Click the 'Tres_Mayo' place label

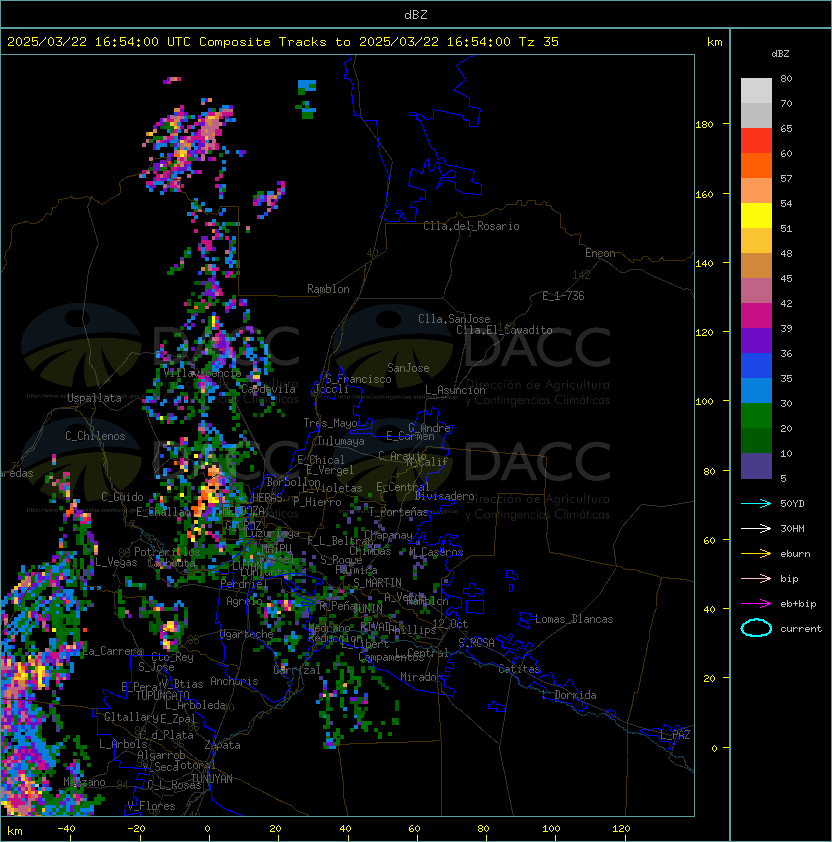(330, 423)
